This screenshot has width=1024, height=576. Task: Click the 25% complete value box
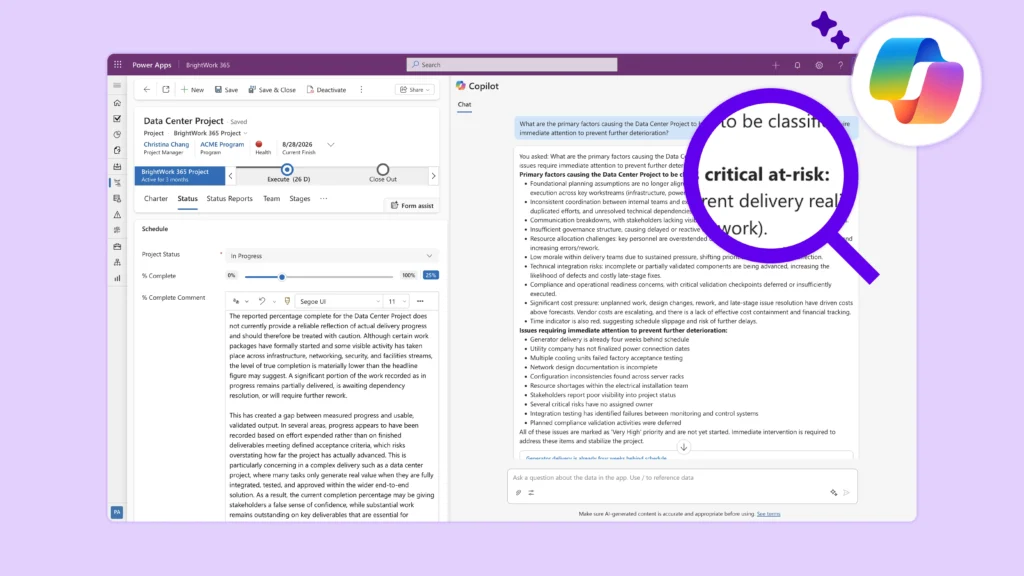[430, 276]
